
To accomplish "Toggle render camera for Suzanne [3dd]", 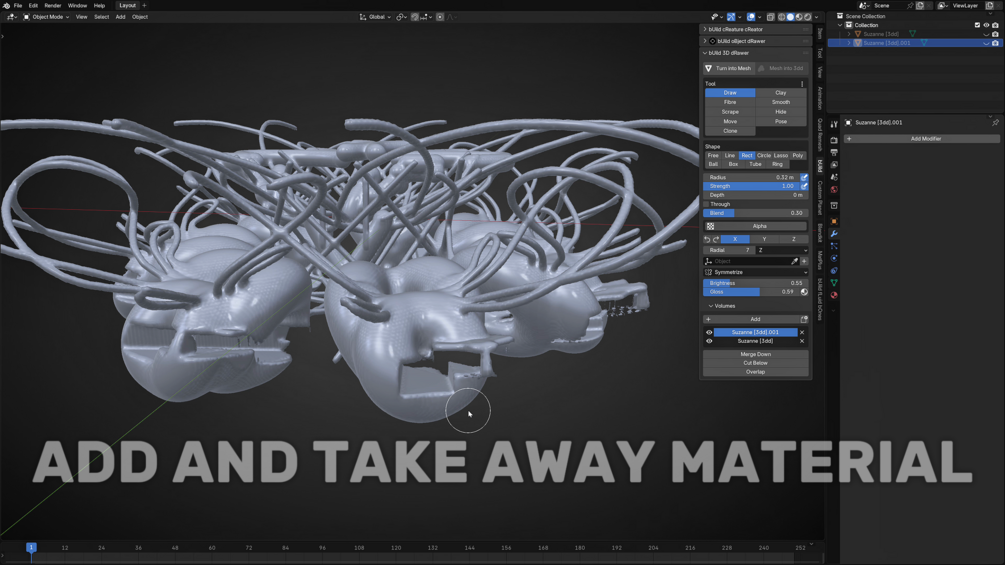I will [x=995, y=34].
